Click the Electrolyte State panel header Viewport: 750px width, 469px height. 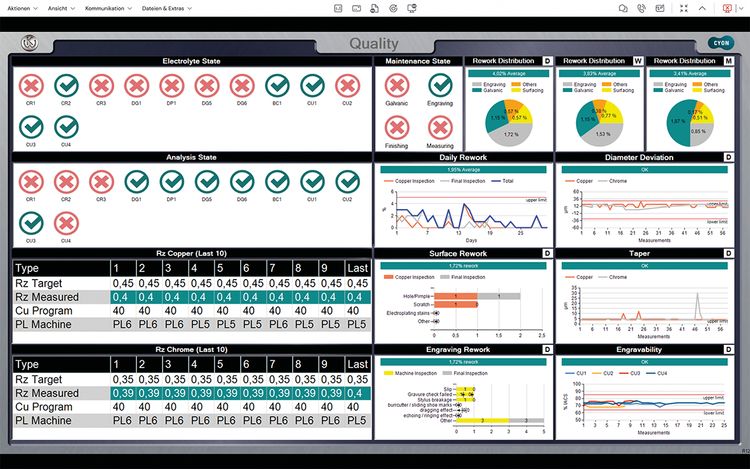pyautogui.click(x=191, y=61)
